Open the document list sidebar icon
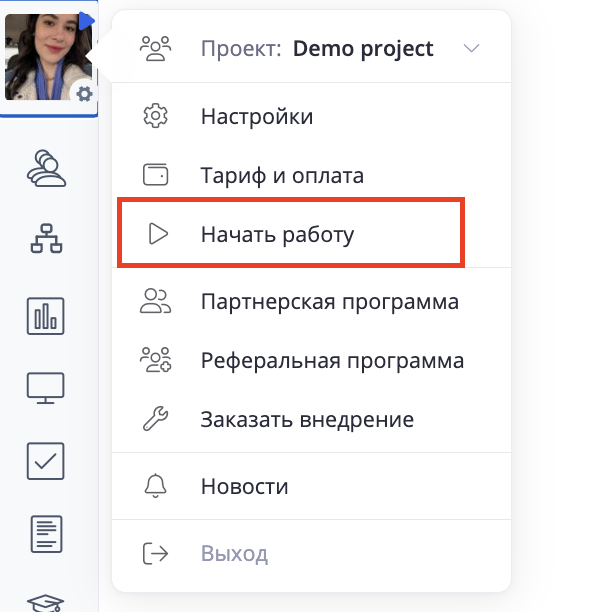590x612 pixels. click(x=46, y=534)
